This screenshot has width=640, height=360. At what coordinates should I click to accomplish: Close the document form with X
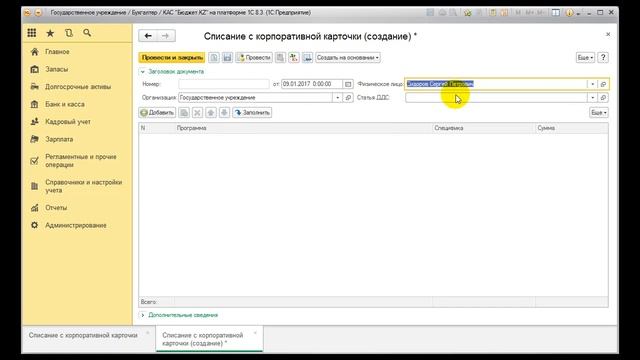point(608,34)
